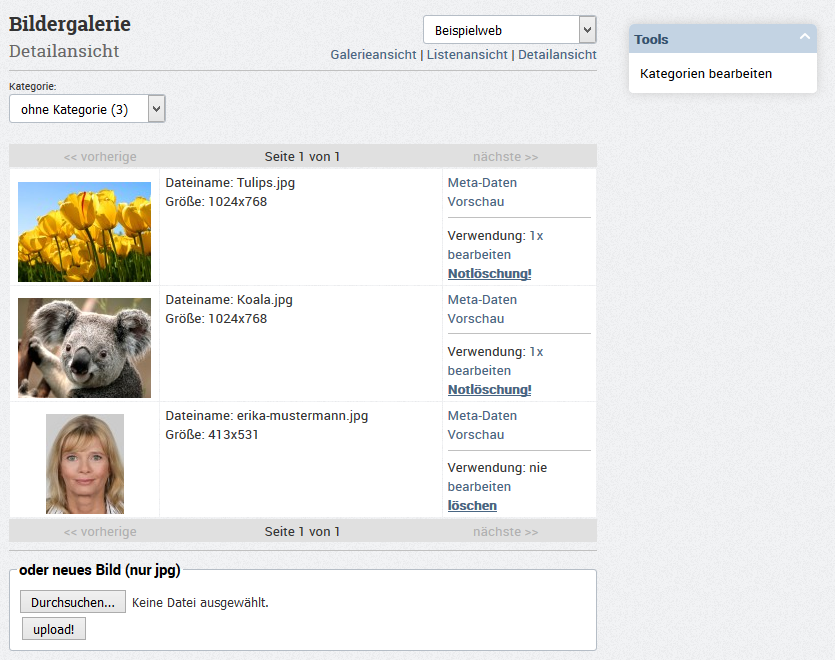This screenshot has width=835, height=660.
Task: Open Kategorien bearbeiten in Tools
Action: (x=706, y=74)
